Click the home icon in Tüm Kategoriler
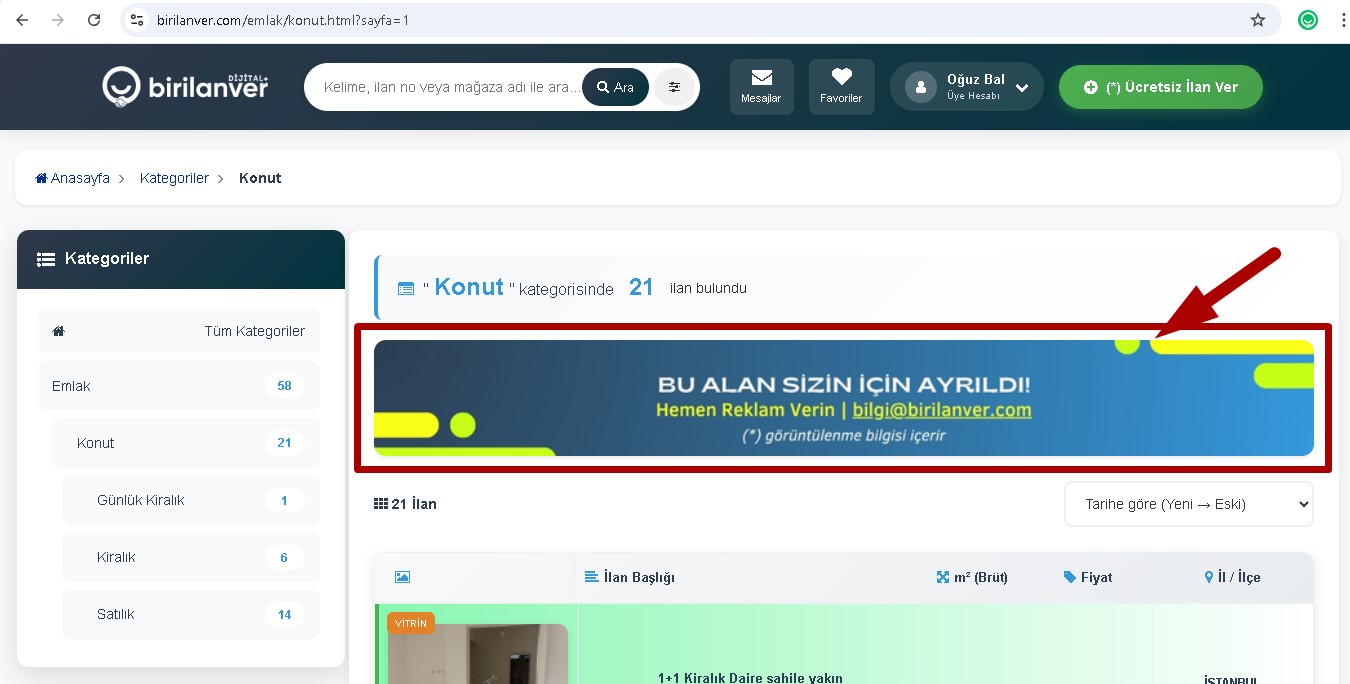Image resolution: width=1350 pixels, height=684 pixels. [59, 331]
